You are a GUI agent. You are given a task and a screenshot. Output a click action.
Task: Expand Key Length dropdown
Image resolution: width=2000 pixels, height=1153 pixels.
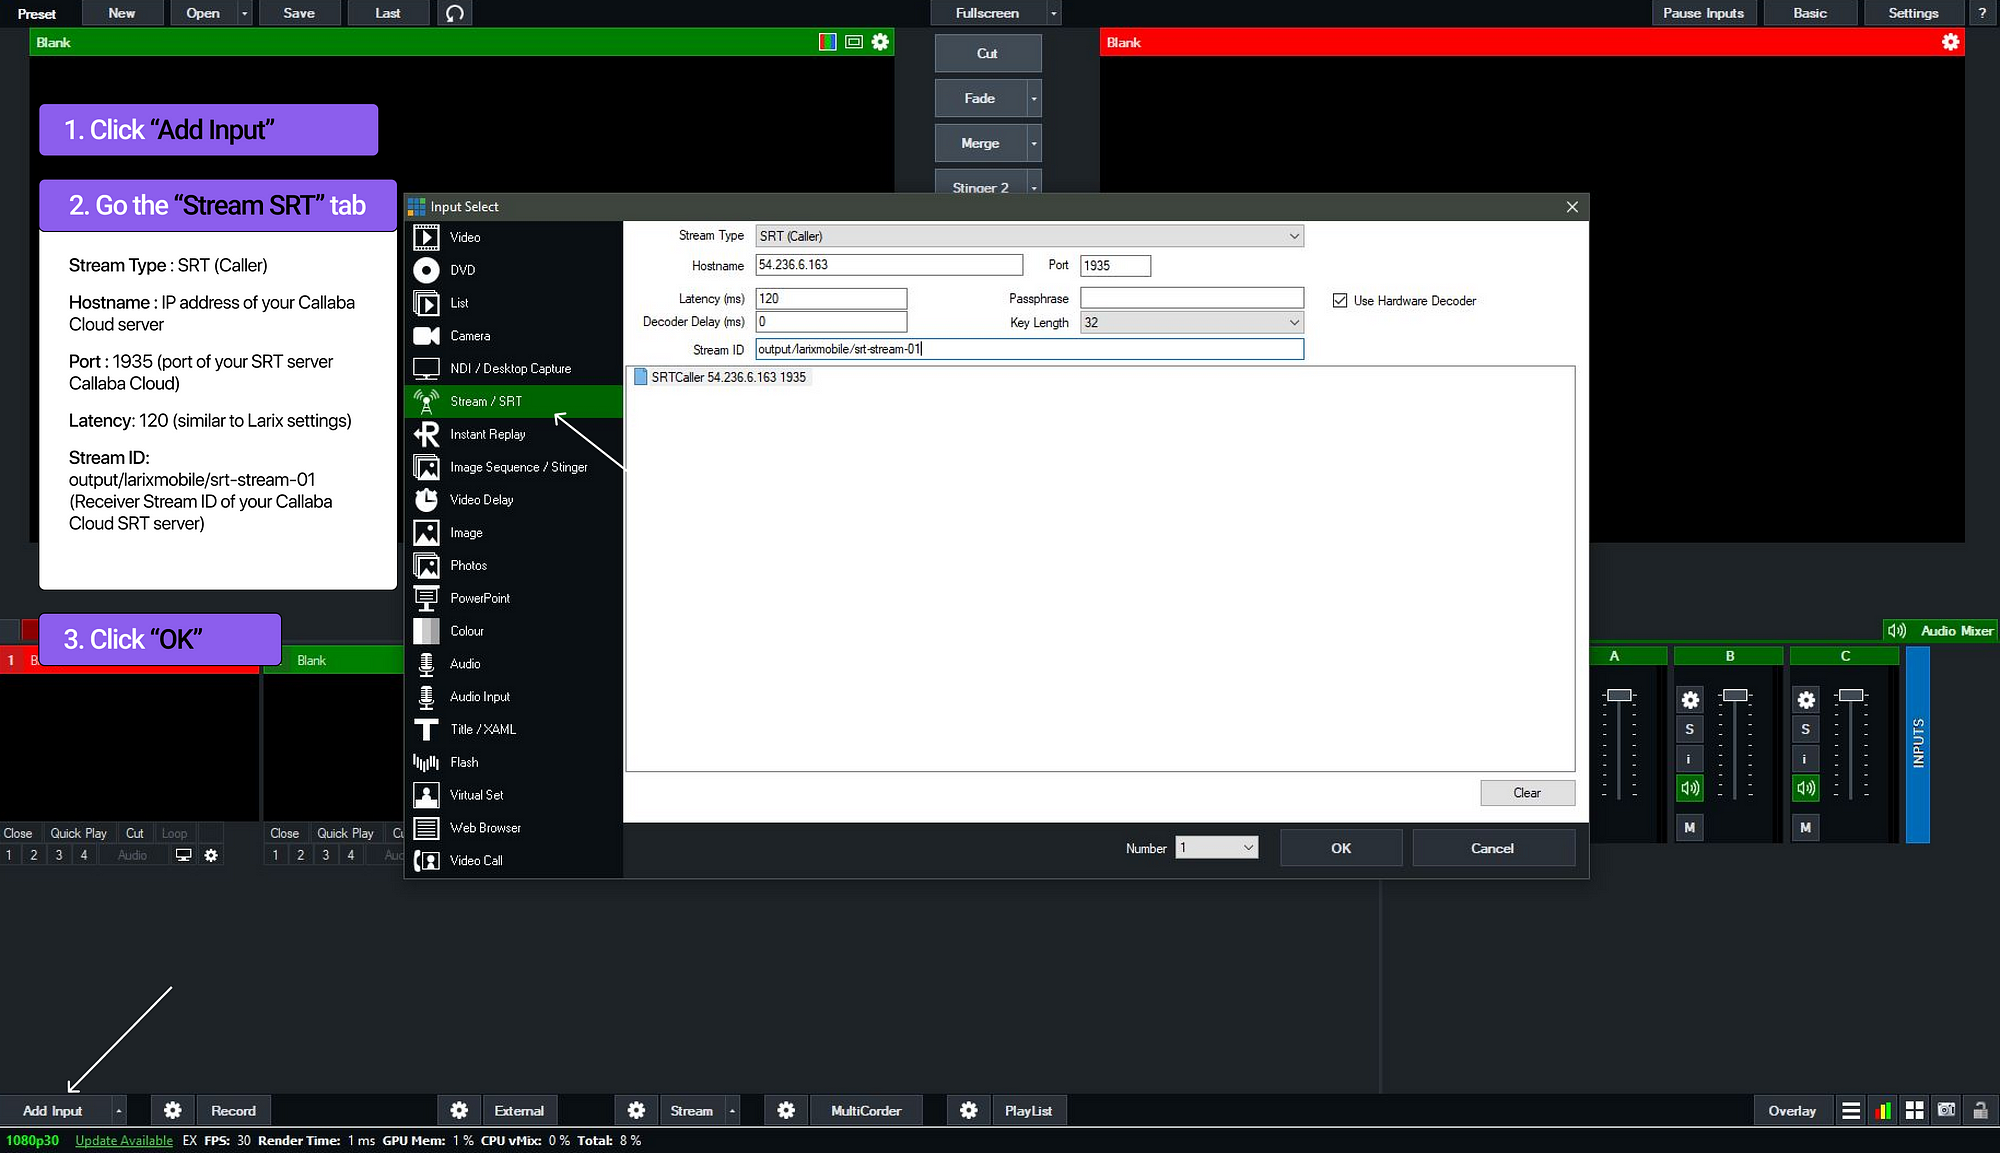tap(1291, 322)
